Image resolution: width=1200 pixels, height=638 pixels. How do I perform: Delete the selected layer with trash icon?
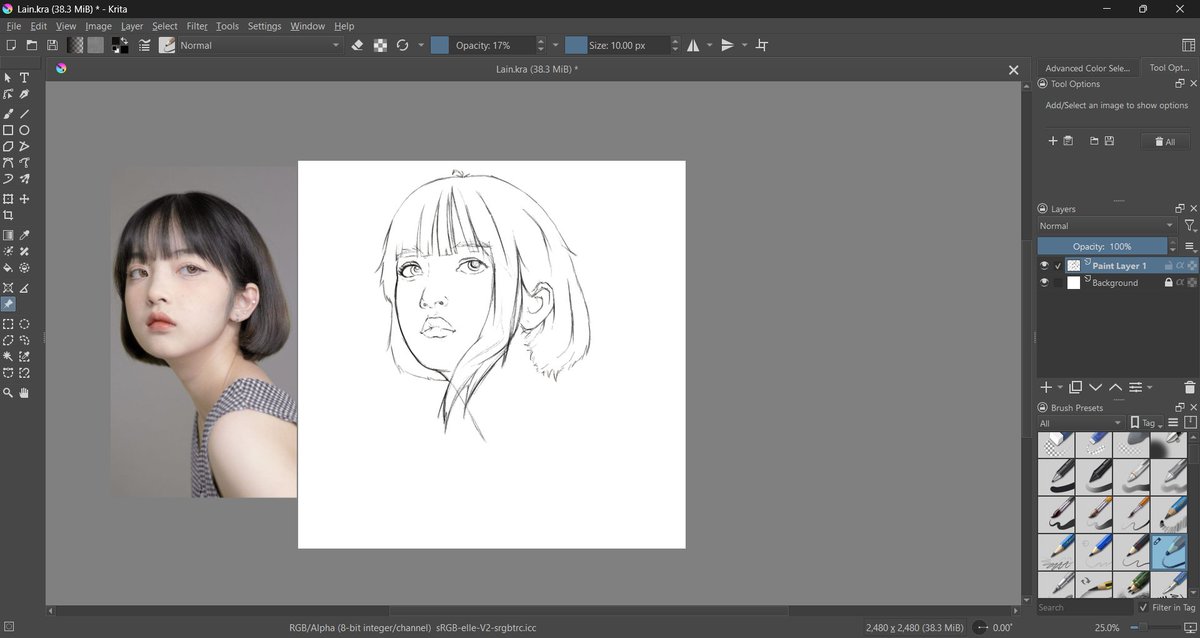tap(1189, 387)
